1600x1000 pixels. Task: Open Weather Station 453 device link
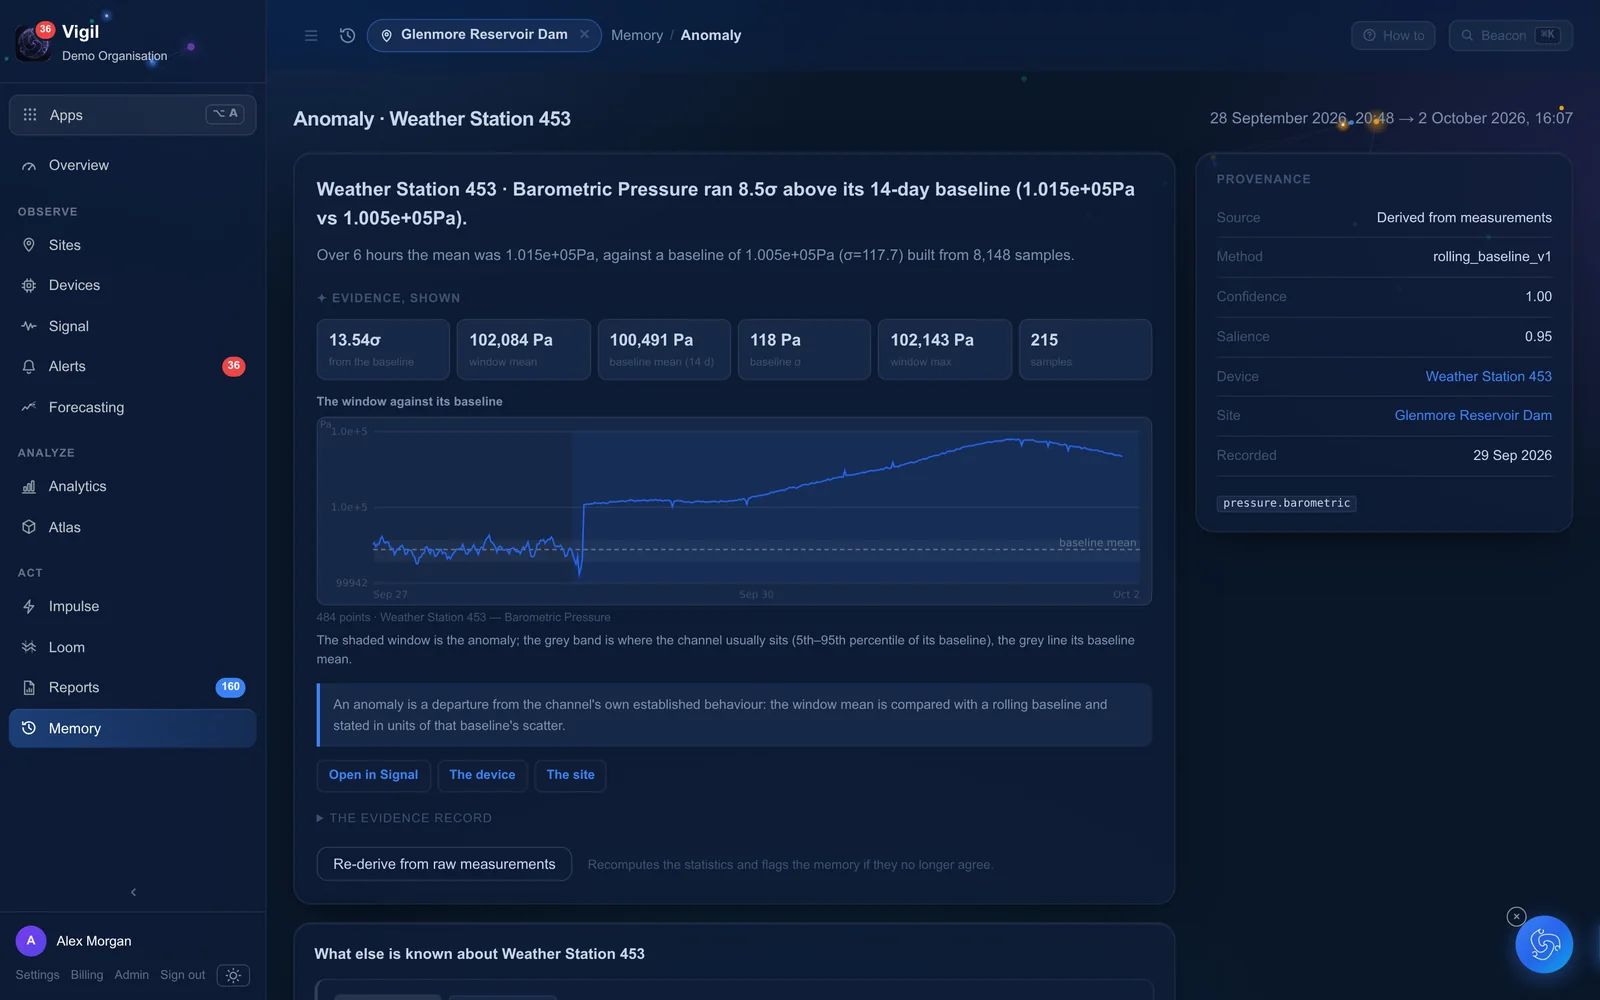(x=1488, y=376)
